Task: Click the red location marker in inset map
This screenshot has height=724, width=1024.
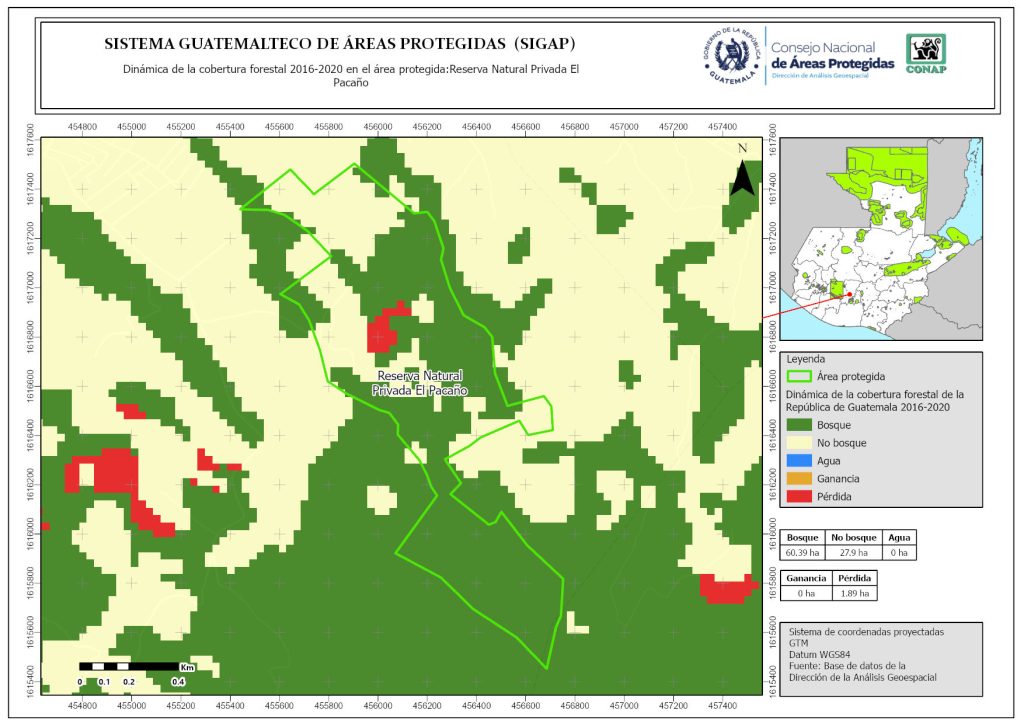Action: (x=849, y=294)
